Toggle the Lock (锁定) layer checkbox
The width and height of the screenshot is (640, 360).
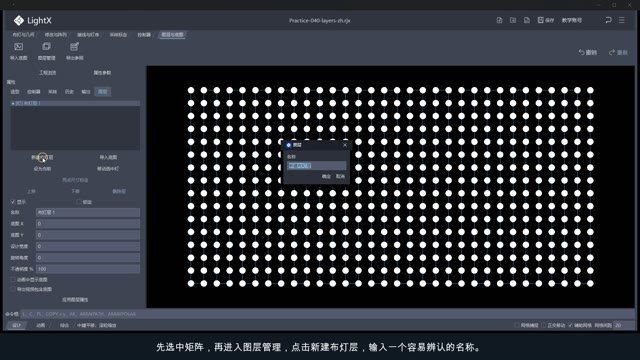tap(78, 202)
